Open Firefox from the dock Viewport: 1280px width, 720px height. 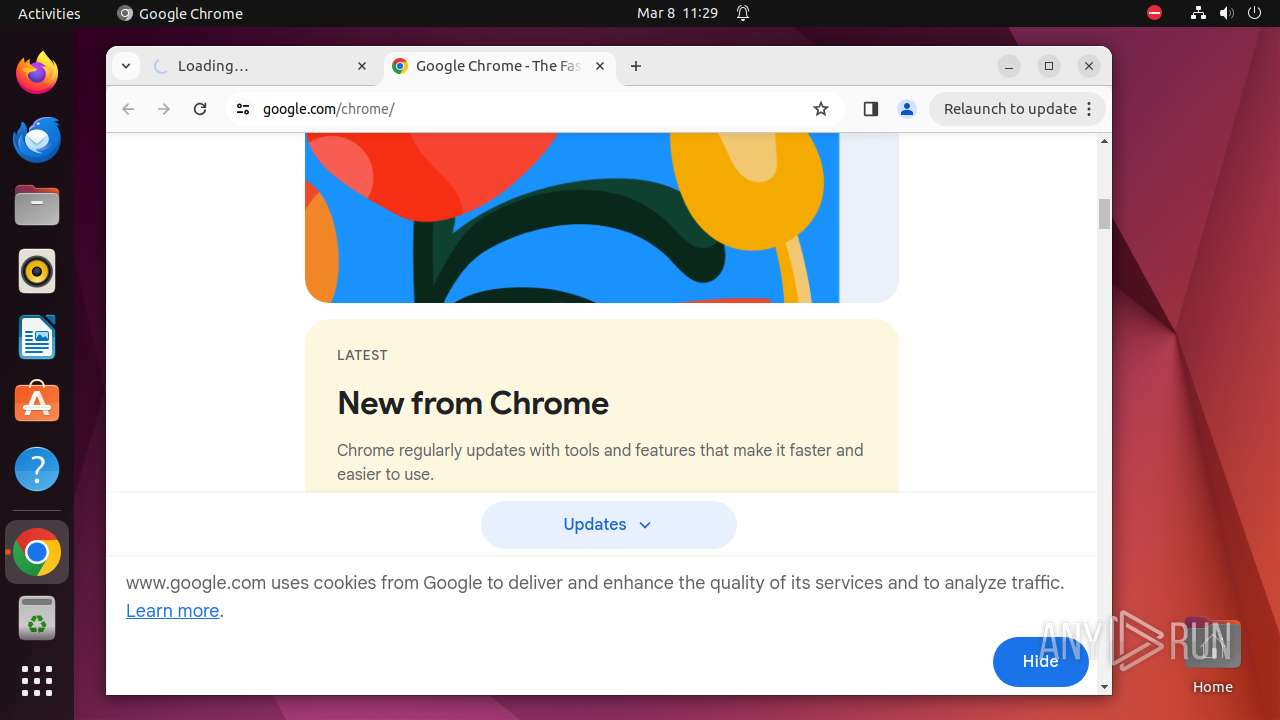(x=37, y=73)
